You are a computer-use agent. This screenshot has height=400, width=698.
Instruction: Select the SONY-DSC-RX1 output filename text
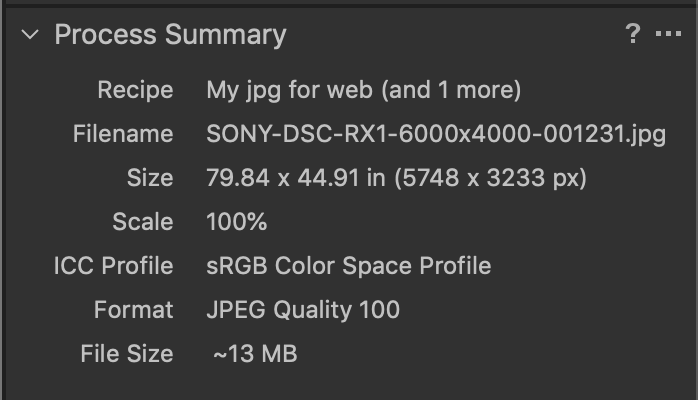click(436, 134)
